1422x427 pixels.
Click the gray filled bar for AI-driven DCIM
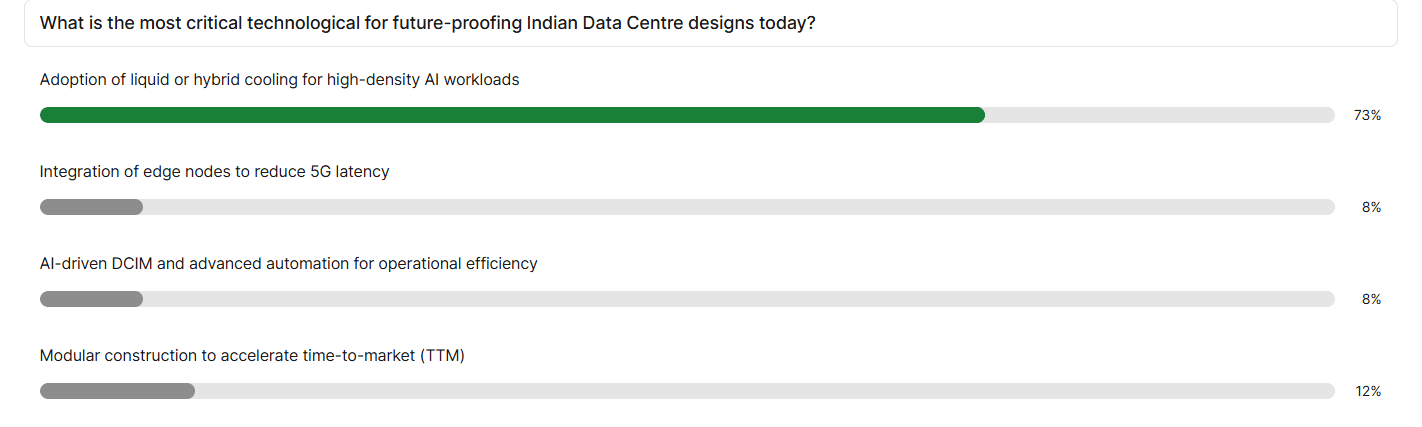[91, 299]
